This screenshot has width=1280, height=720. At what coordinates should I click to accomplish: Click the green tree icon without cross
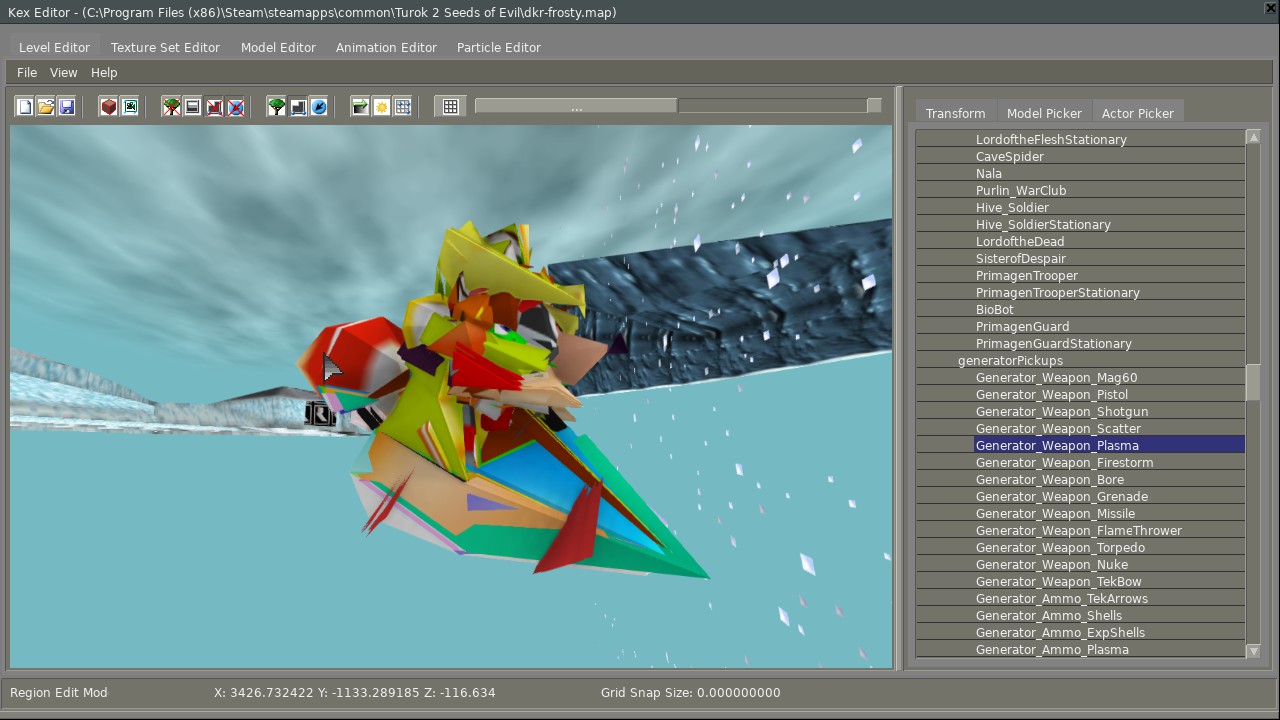[277, 107]
